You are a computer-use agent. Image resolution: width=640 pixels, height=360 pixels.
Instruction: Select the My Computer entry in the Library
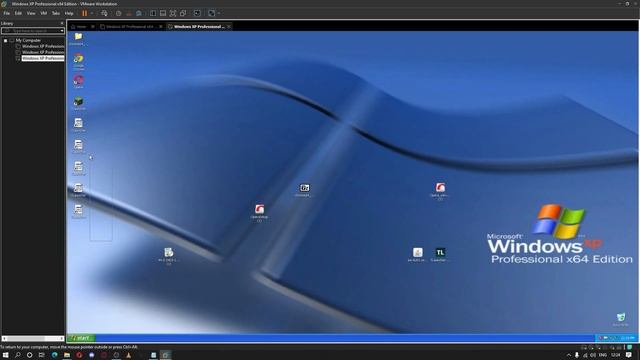[28, 40]
